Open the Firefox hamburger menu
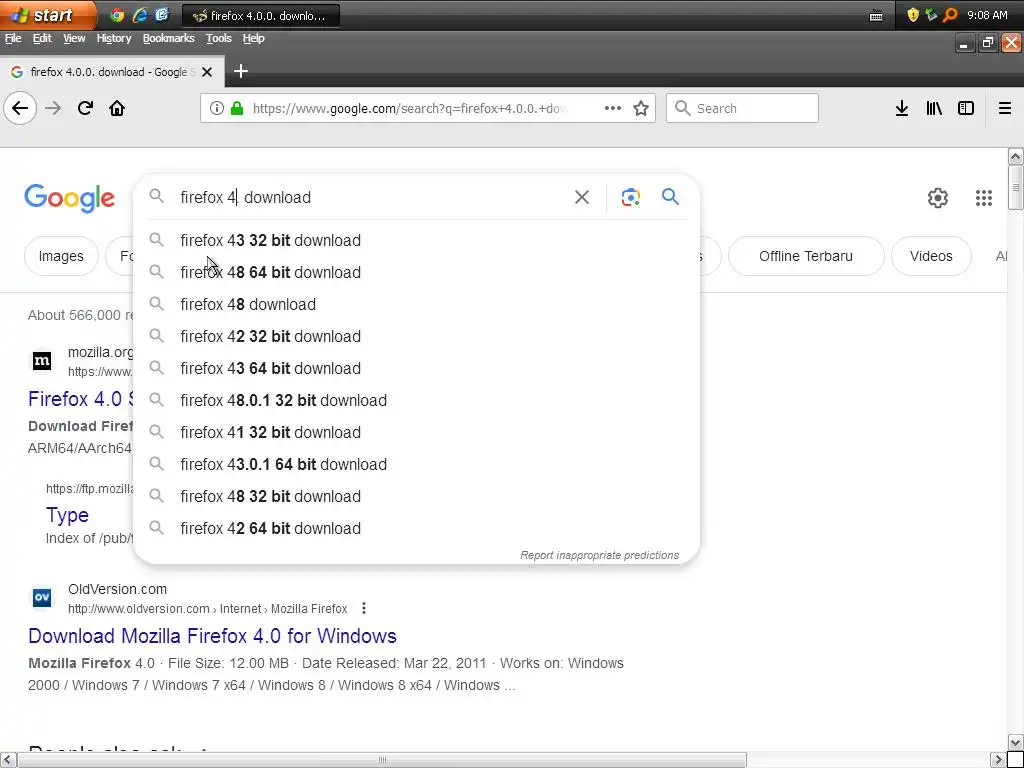Viewport: 1024px width, 768px height. 1005,108
